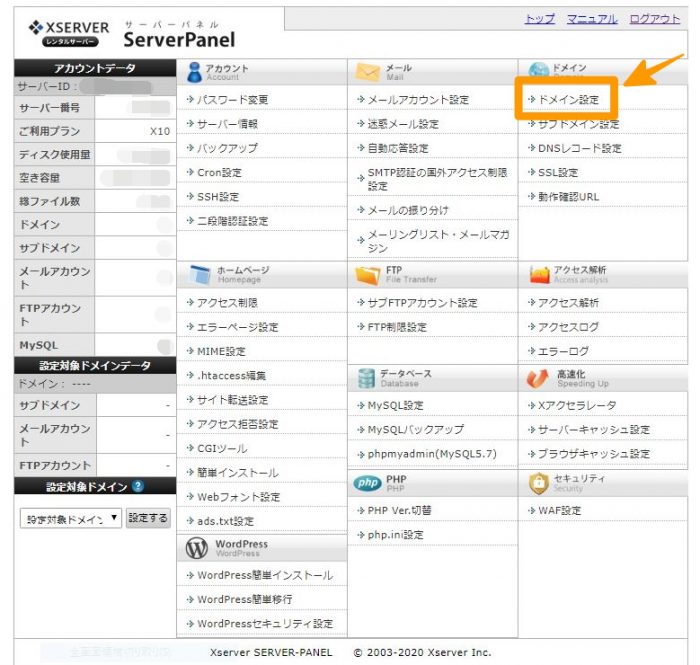700x665 pixels.
Task: Open MIME設定
Action: point(221,351)
